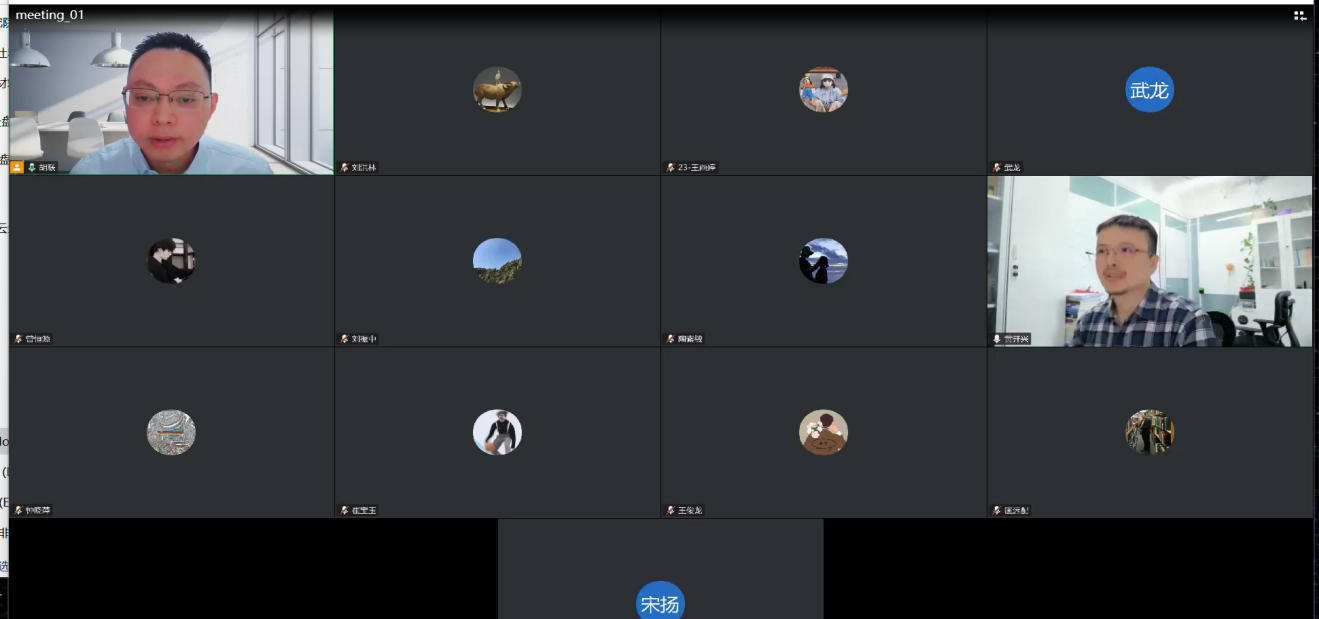Click the blue 宋扬 avatar circle
Viewport: 1319px width, 619px height.
[660, 602]
